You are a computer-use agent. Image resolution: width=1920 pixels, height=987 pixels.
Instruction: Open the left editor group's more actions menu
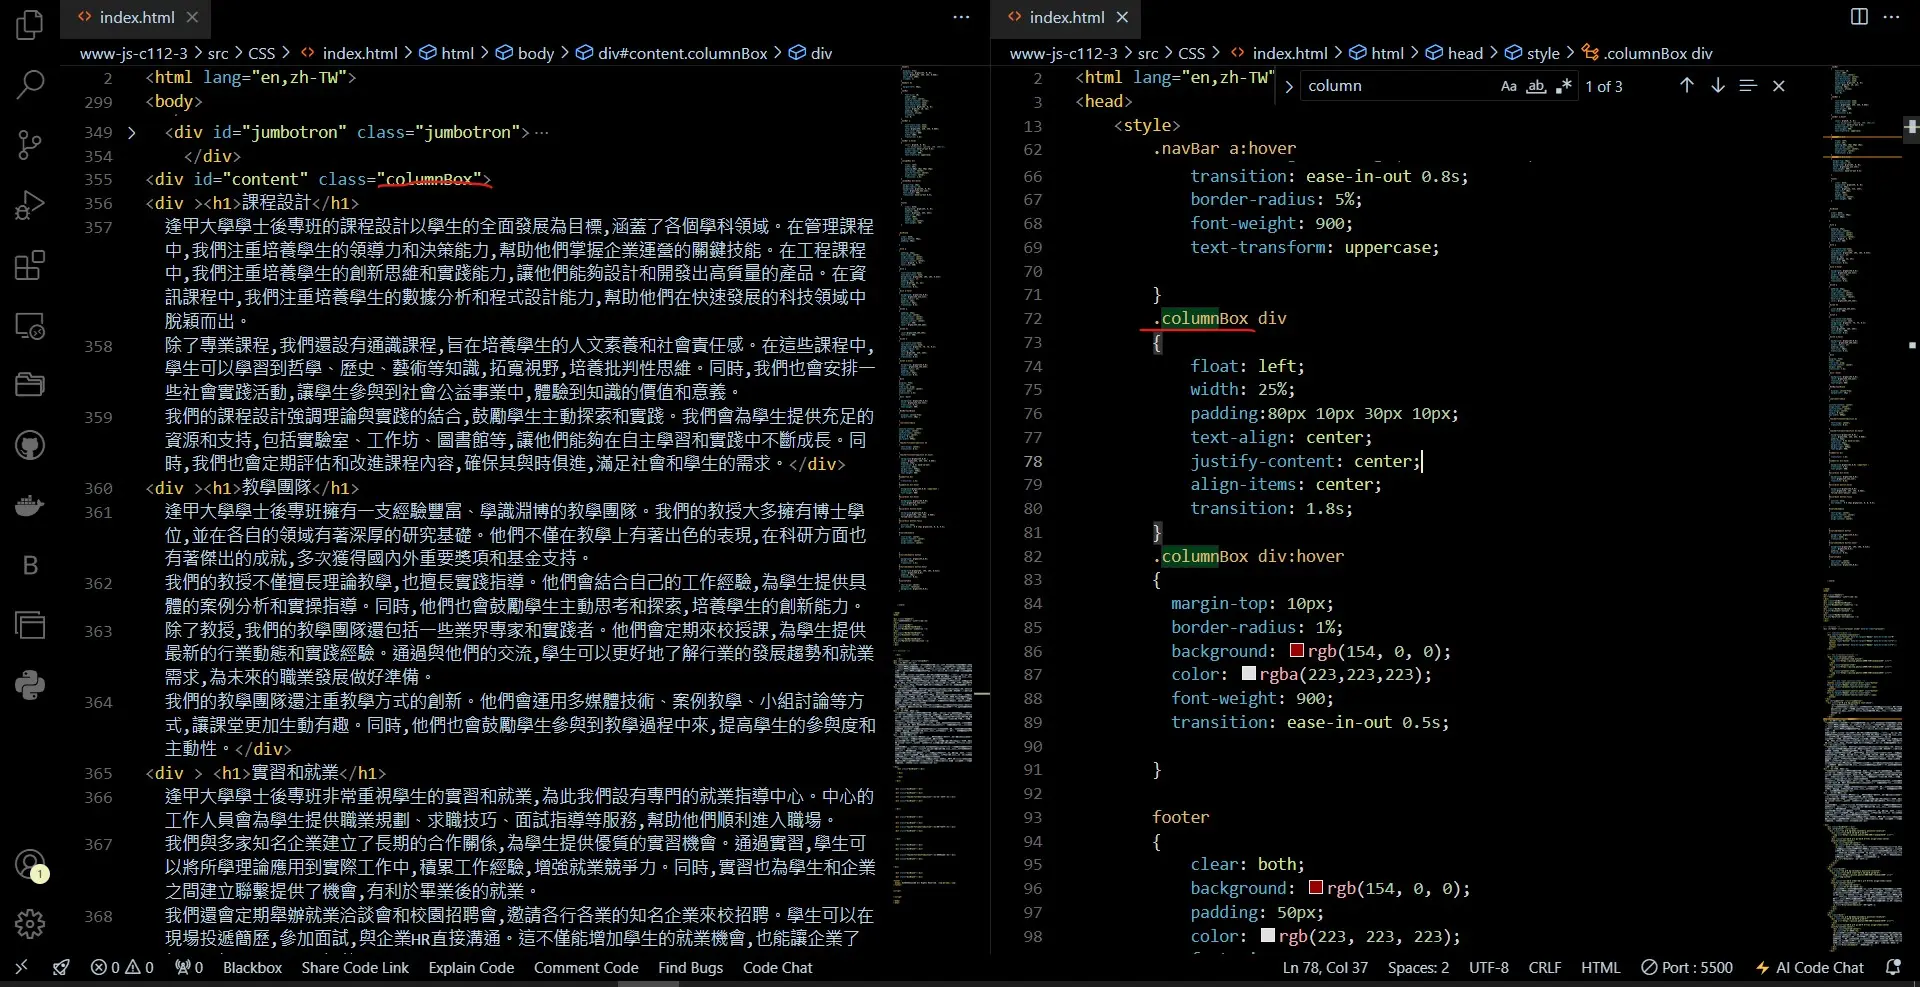point(961,17)
